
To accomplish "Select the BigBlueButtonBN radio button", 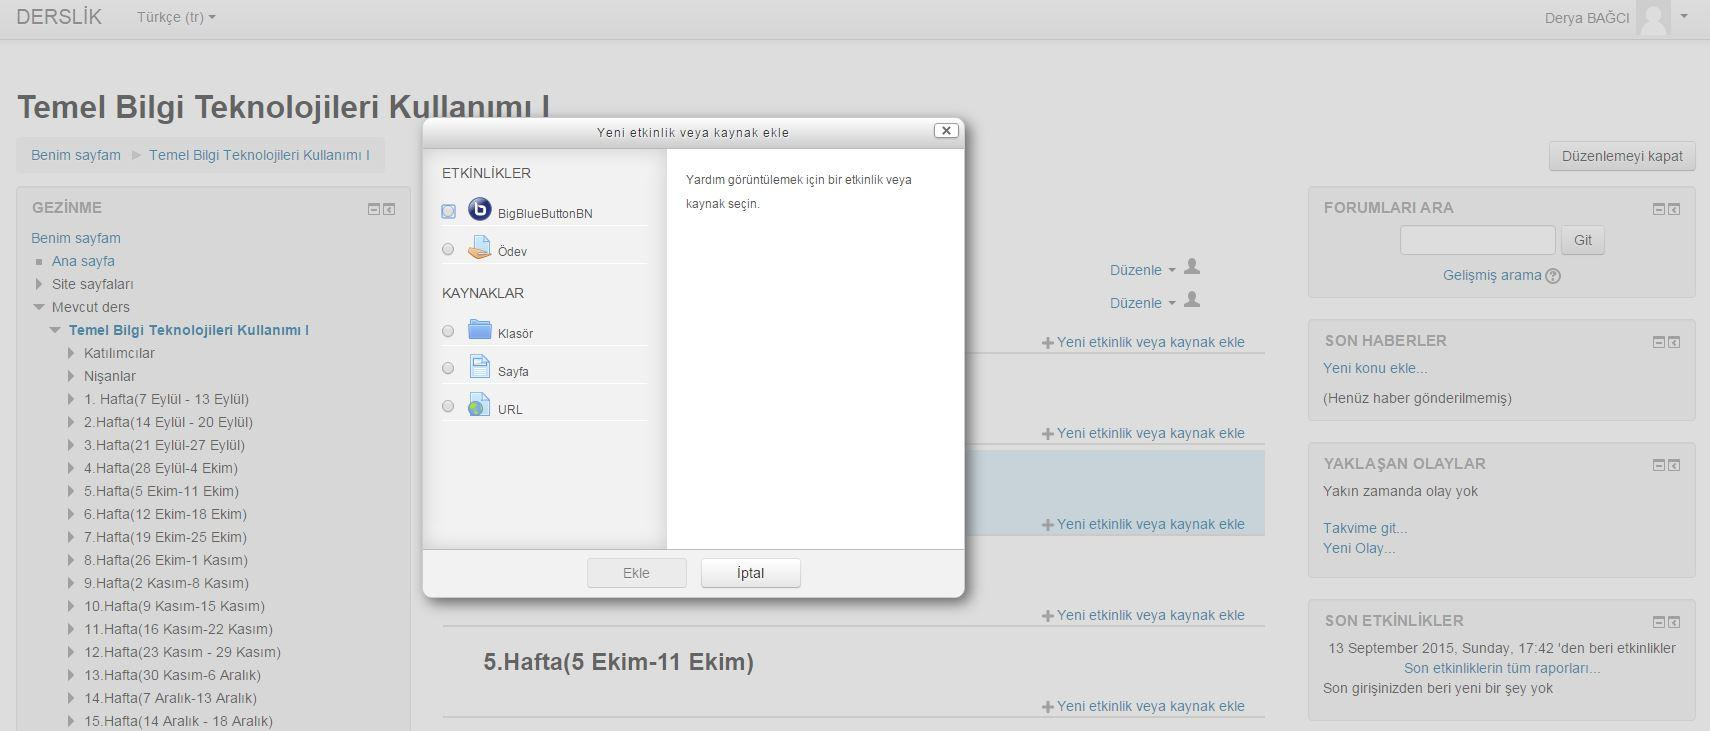I will point(448,211).
